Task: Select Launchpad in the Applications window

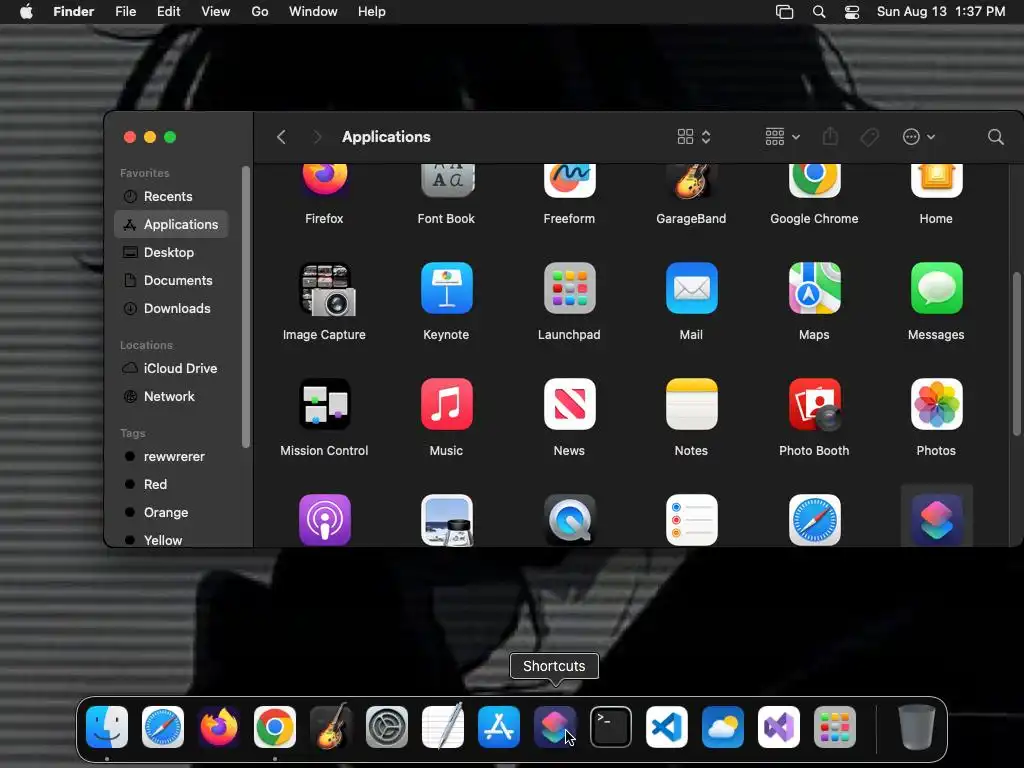Action: click(x=569, y=288)
